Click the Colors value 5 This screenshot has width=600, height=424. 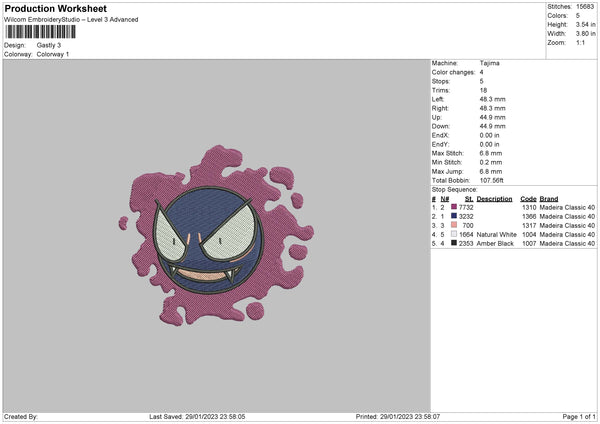(578, 16)
